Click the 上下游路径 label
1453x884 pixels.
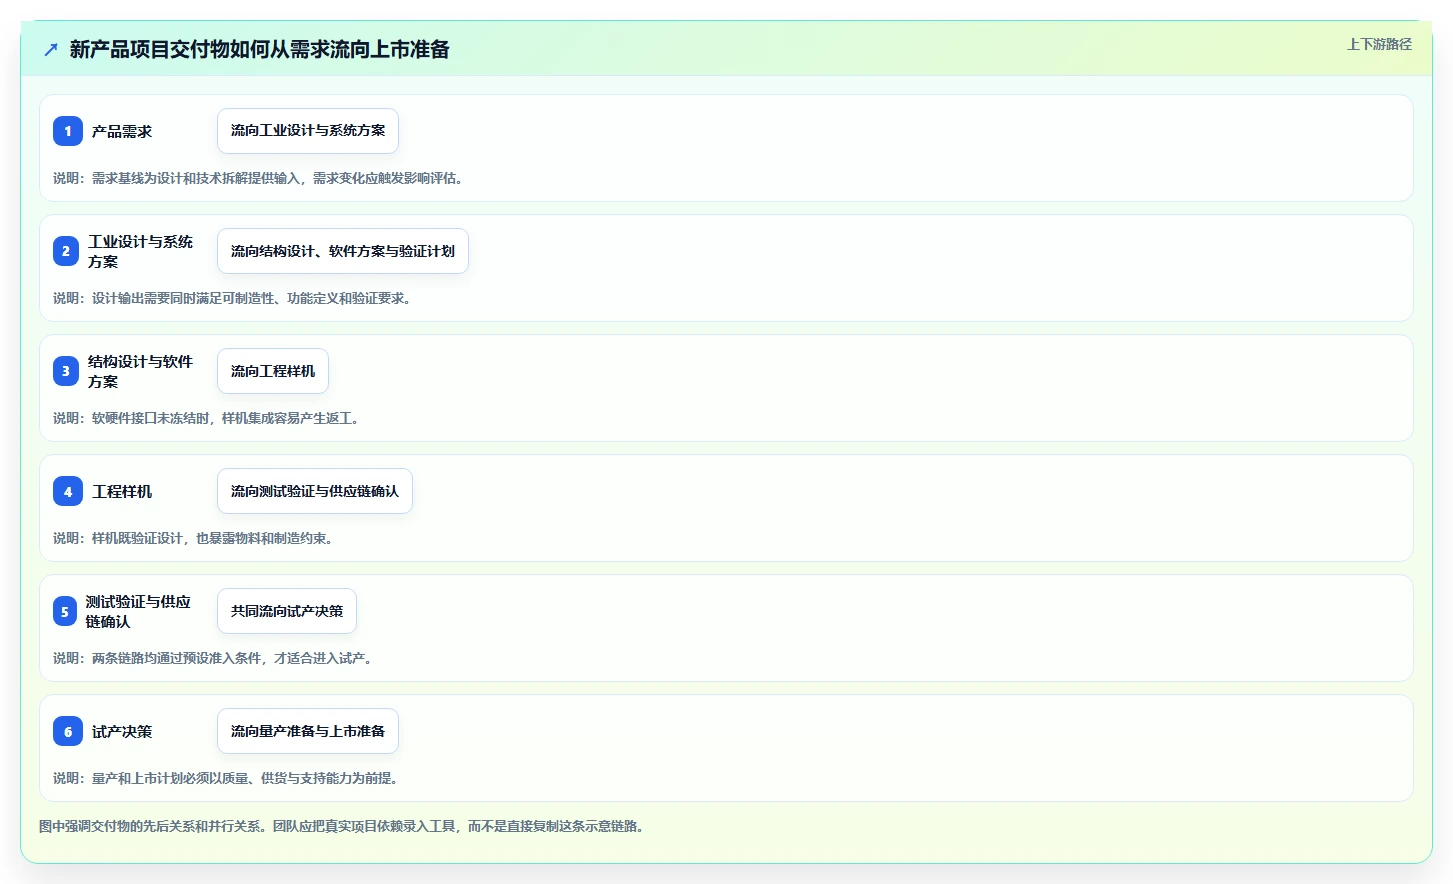1379,44
